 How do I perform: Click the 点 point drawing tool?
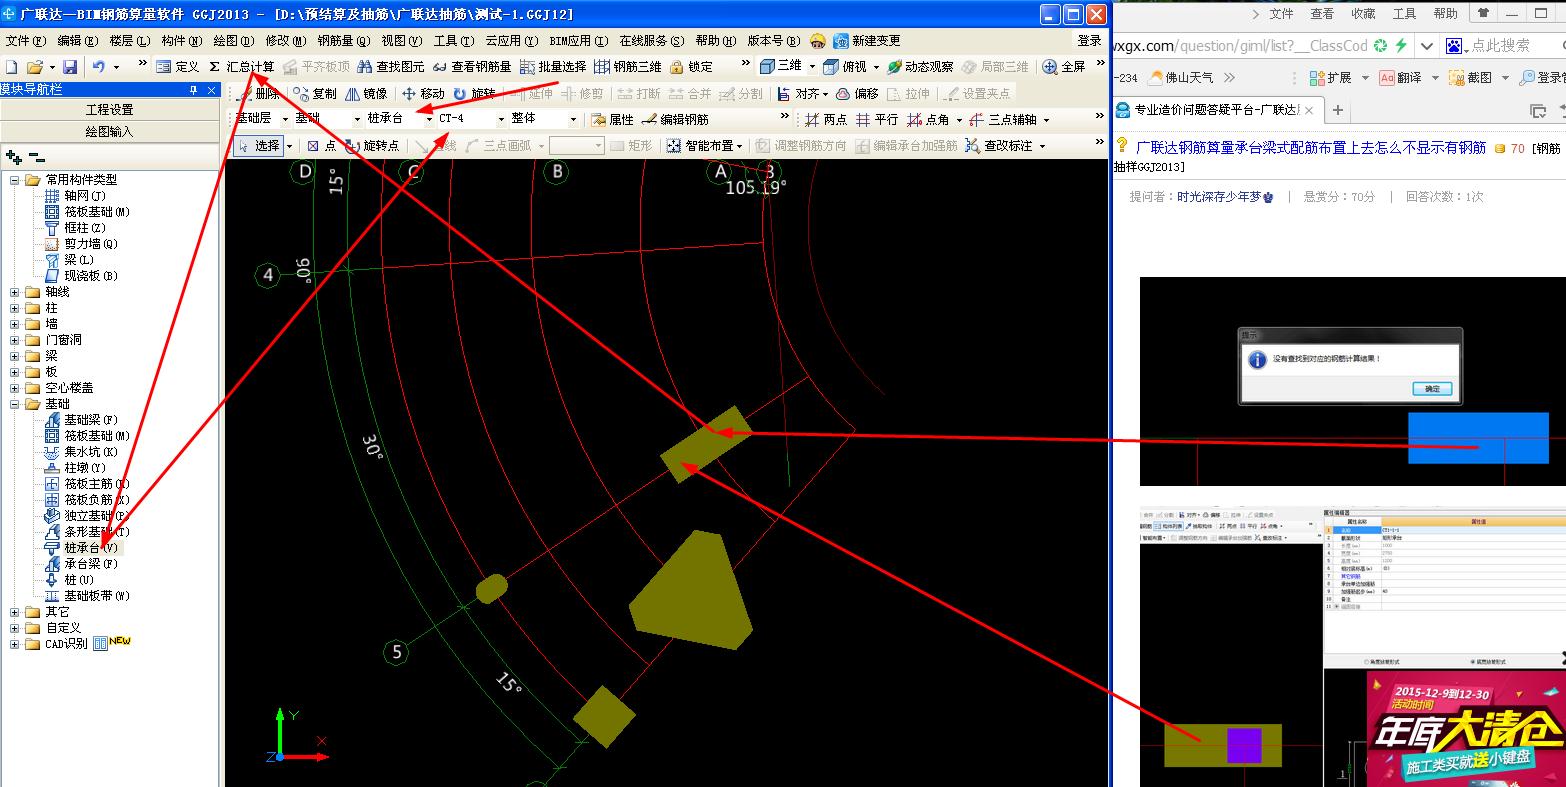pos(321,145)
